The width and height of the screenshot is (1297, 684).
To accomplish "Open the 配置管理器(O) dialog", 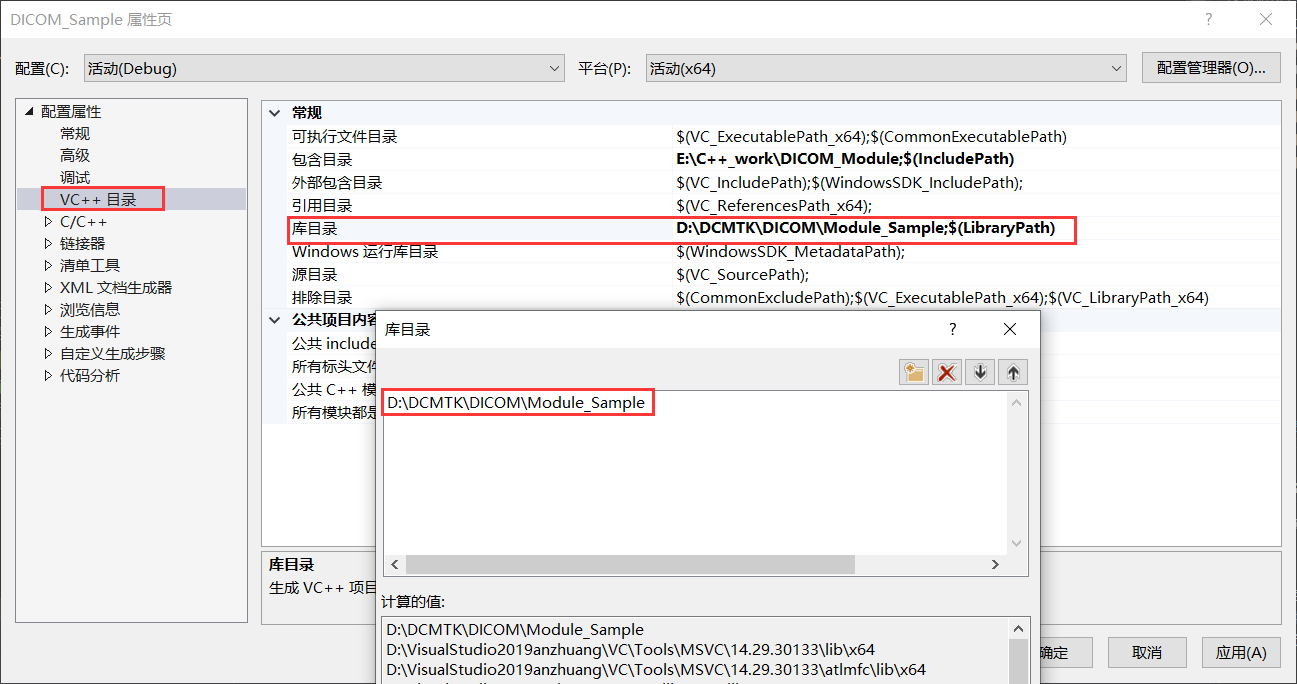I will pos(1210,68).
